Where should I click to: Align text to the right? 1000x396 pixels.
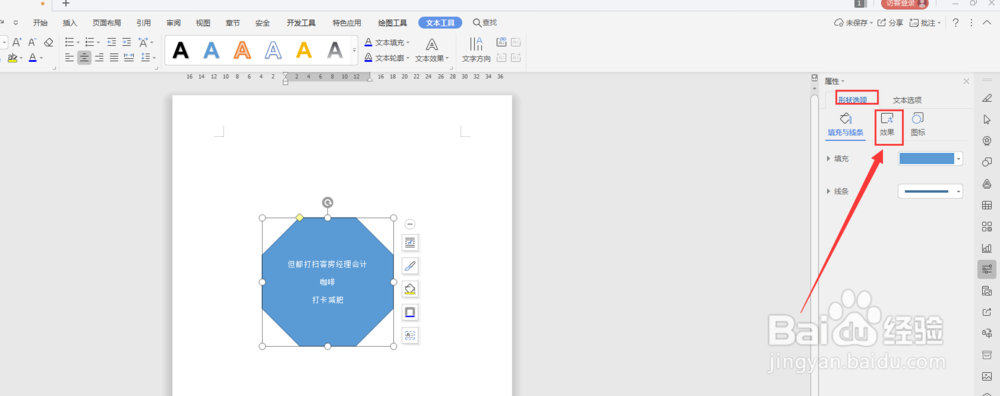(x=99, y=58)
